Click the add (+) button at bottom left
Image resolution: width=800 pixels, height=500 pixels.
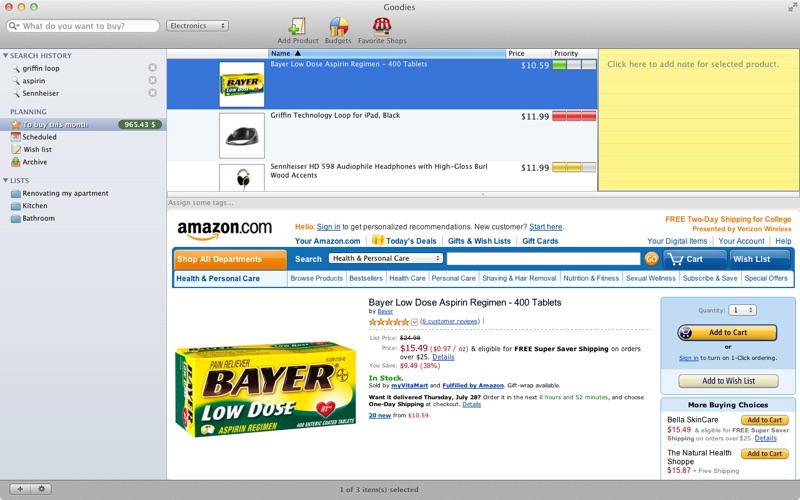click(20, 489)
